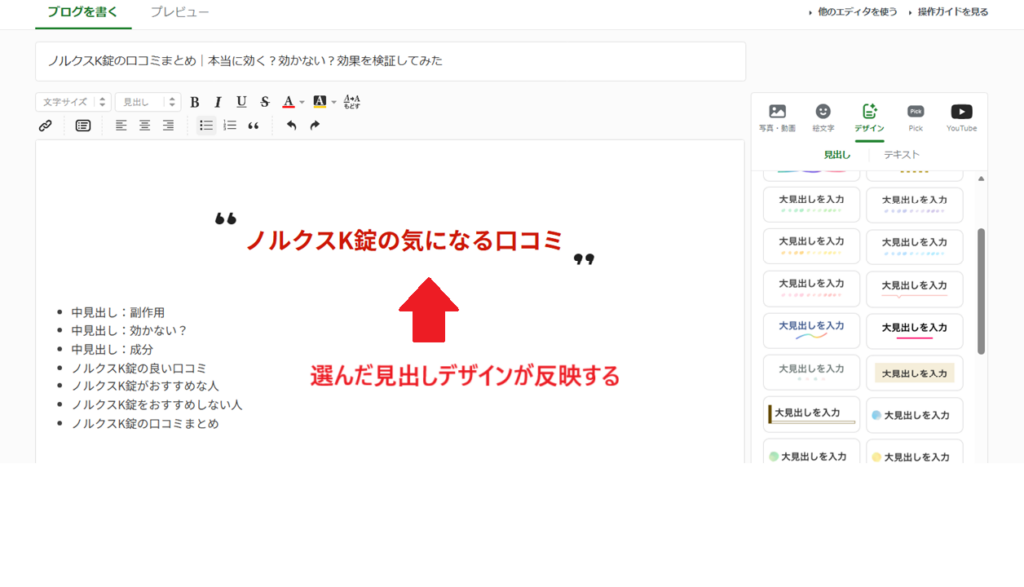Toggle italic text formatting
Viewport: 1024px width, 587px height.
pos(218,102)
